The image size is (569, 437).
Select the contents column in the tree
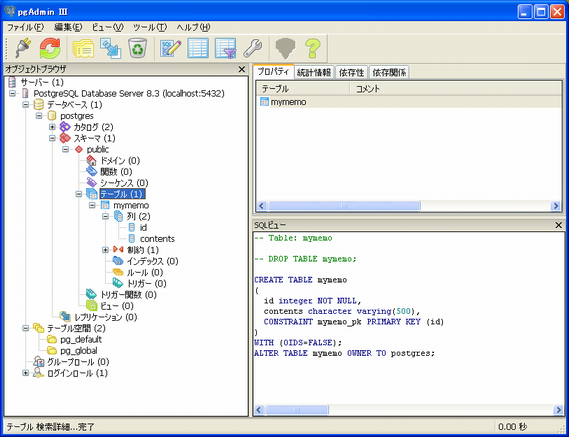[x=157, y=239]
